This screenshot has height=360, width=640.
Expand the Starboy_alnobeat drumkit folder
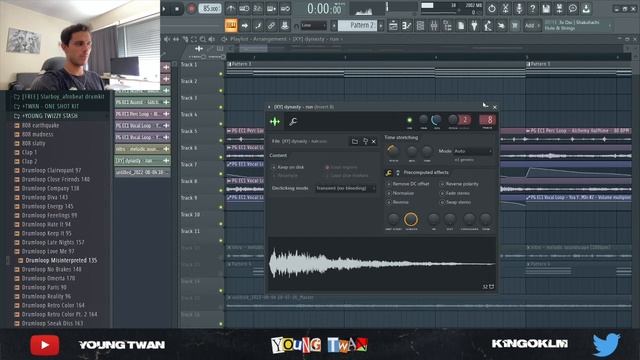pos(59,97)
